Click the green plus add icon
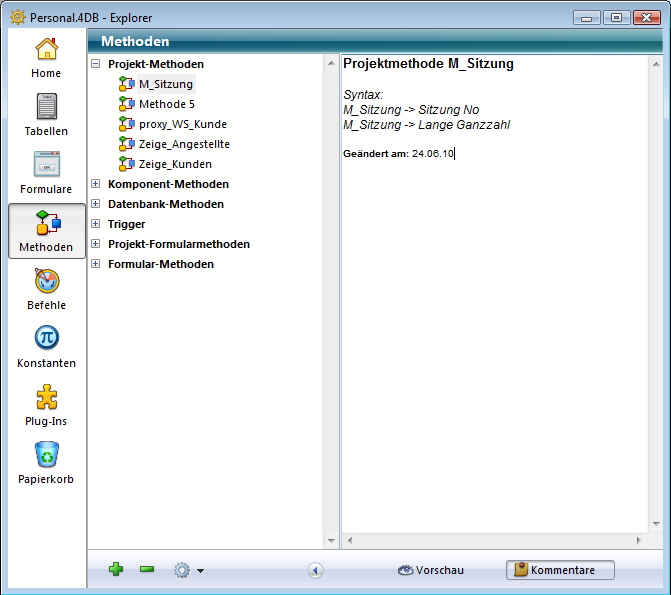 click(x=116, y=570)
